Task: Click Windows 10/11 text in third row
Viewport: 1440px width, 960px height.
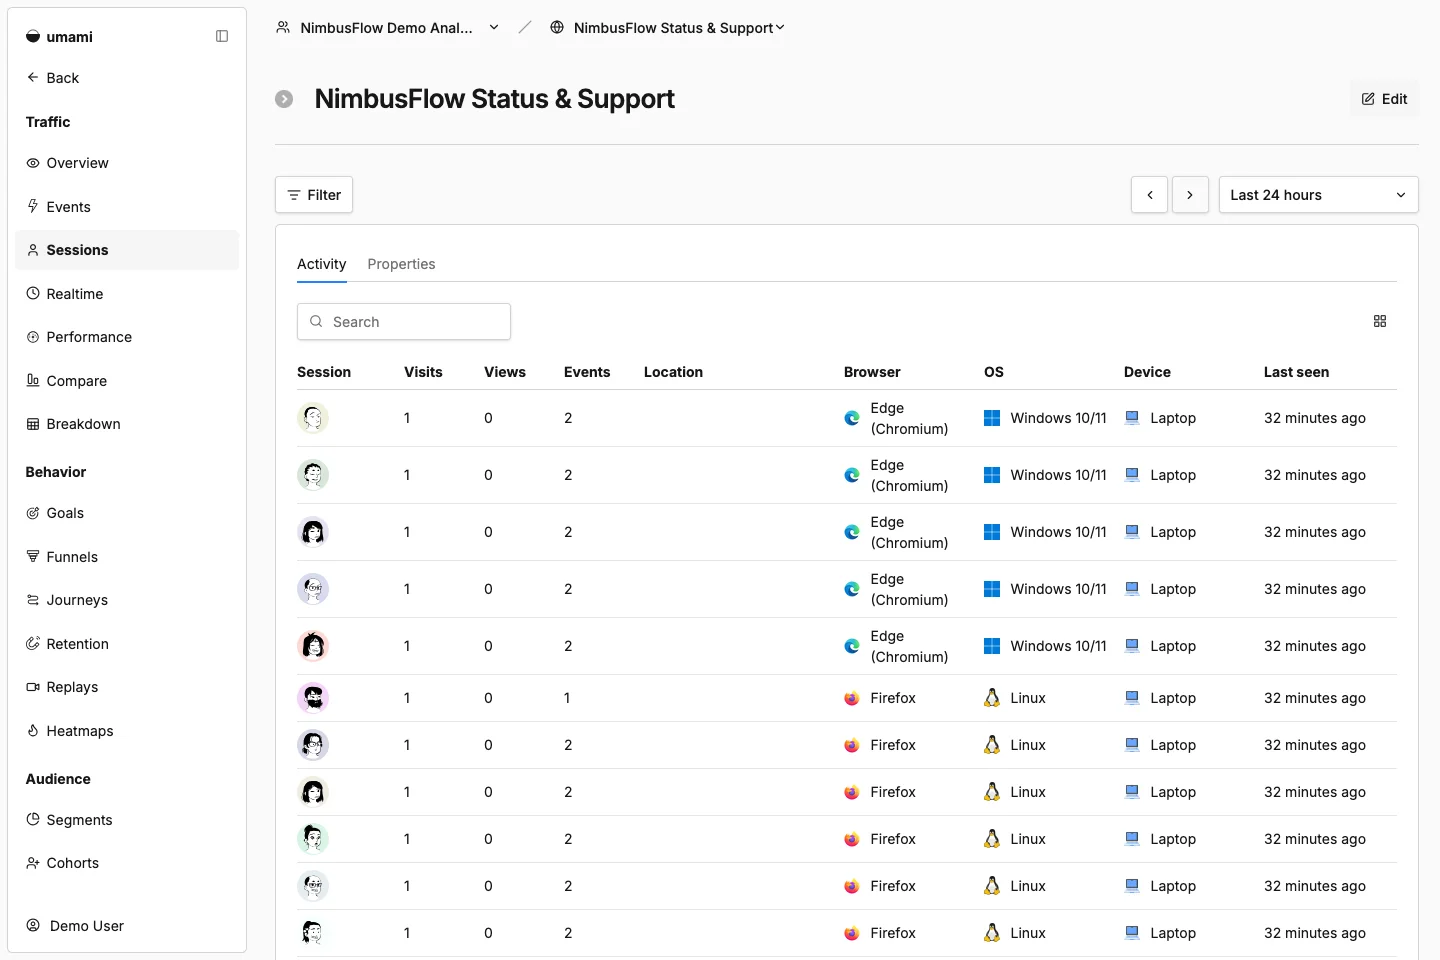Action: (1058, 532)
